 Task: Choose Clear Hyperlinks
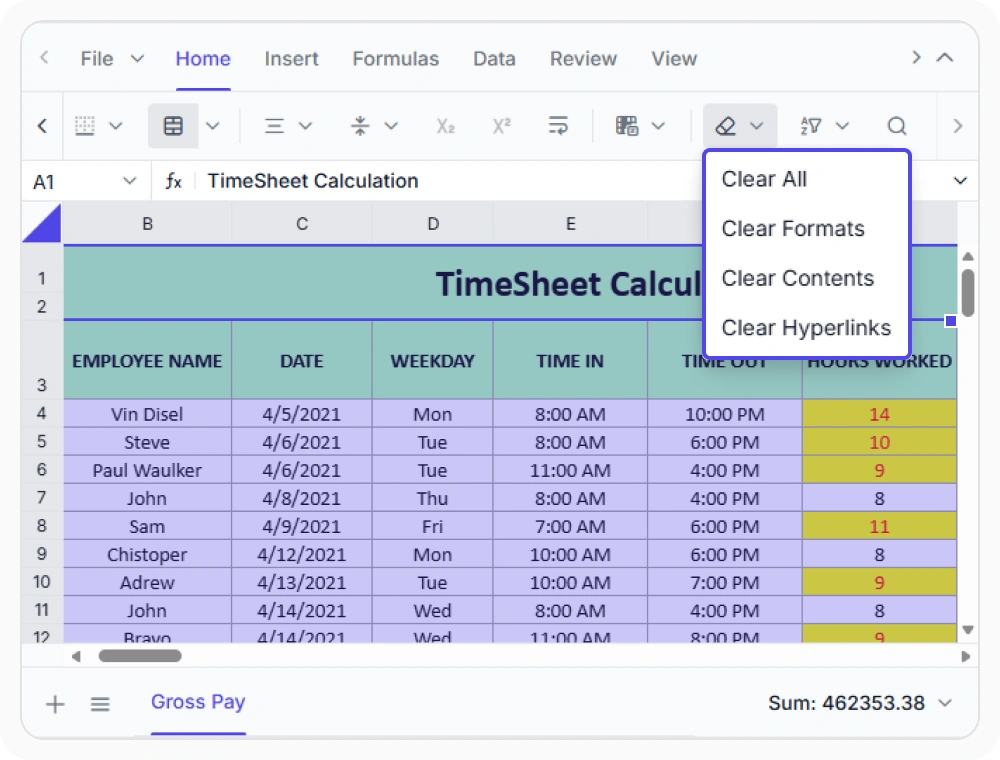click(807, 328)
